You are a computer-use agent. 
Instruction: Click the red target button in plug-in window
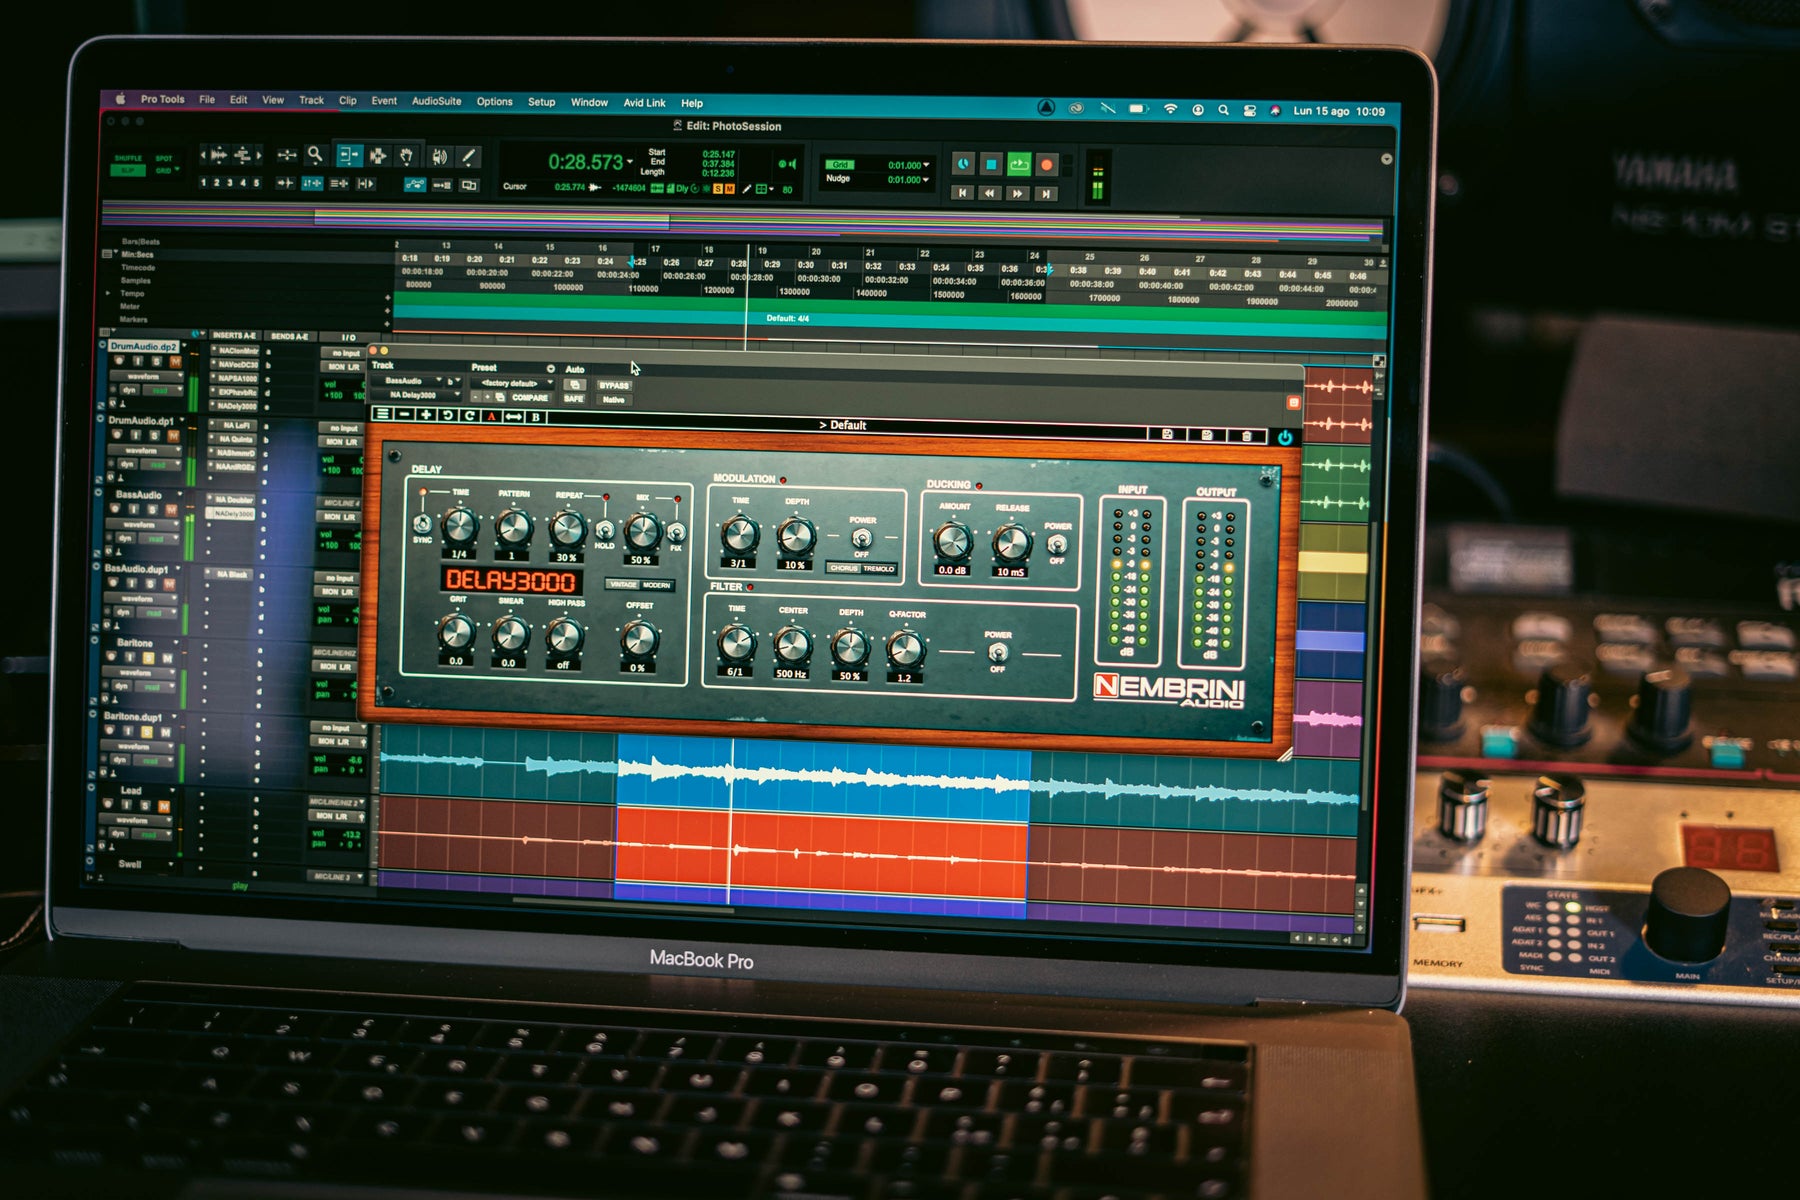[x=1293, y=402]
